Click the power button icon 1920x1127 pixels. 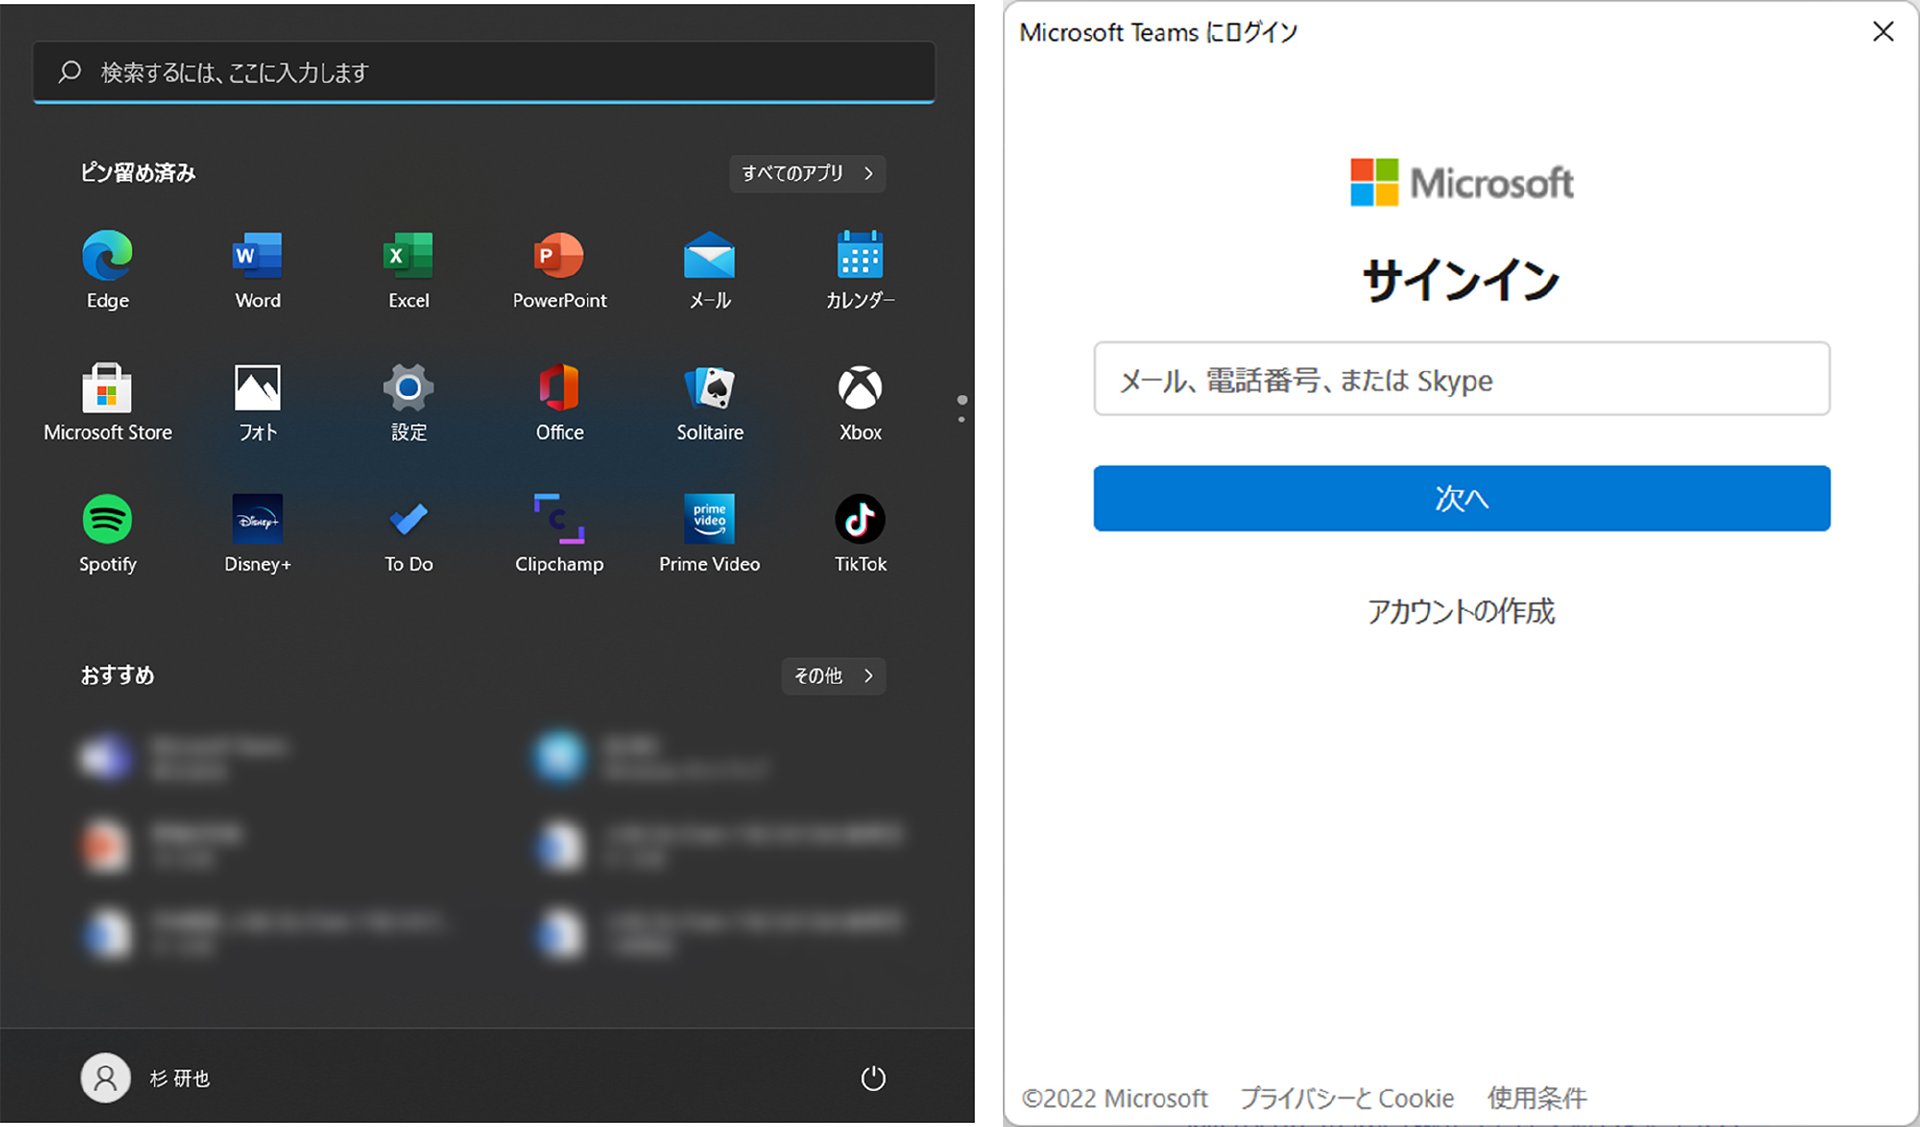click(873, 1078)
